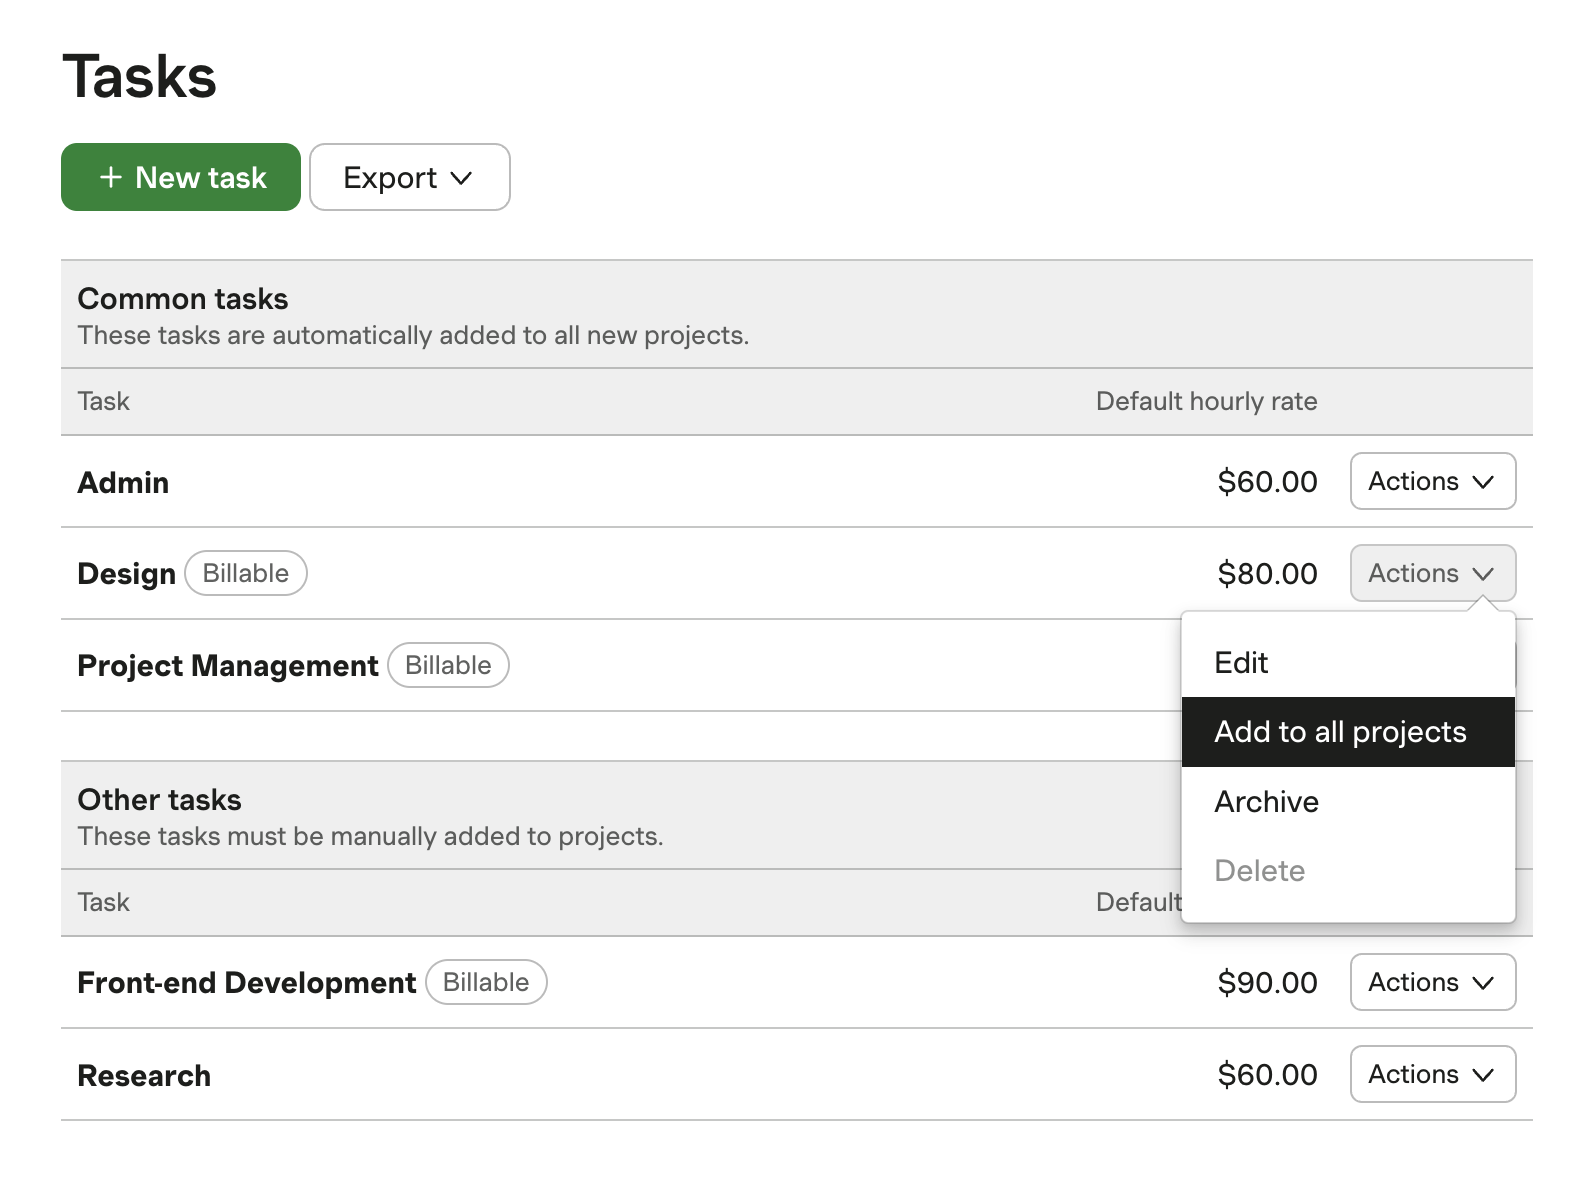The image size is (1584, 1198).
Task: Click text about tasks automatically added
Action: 413,335
